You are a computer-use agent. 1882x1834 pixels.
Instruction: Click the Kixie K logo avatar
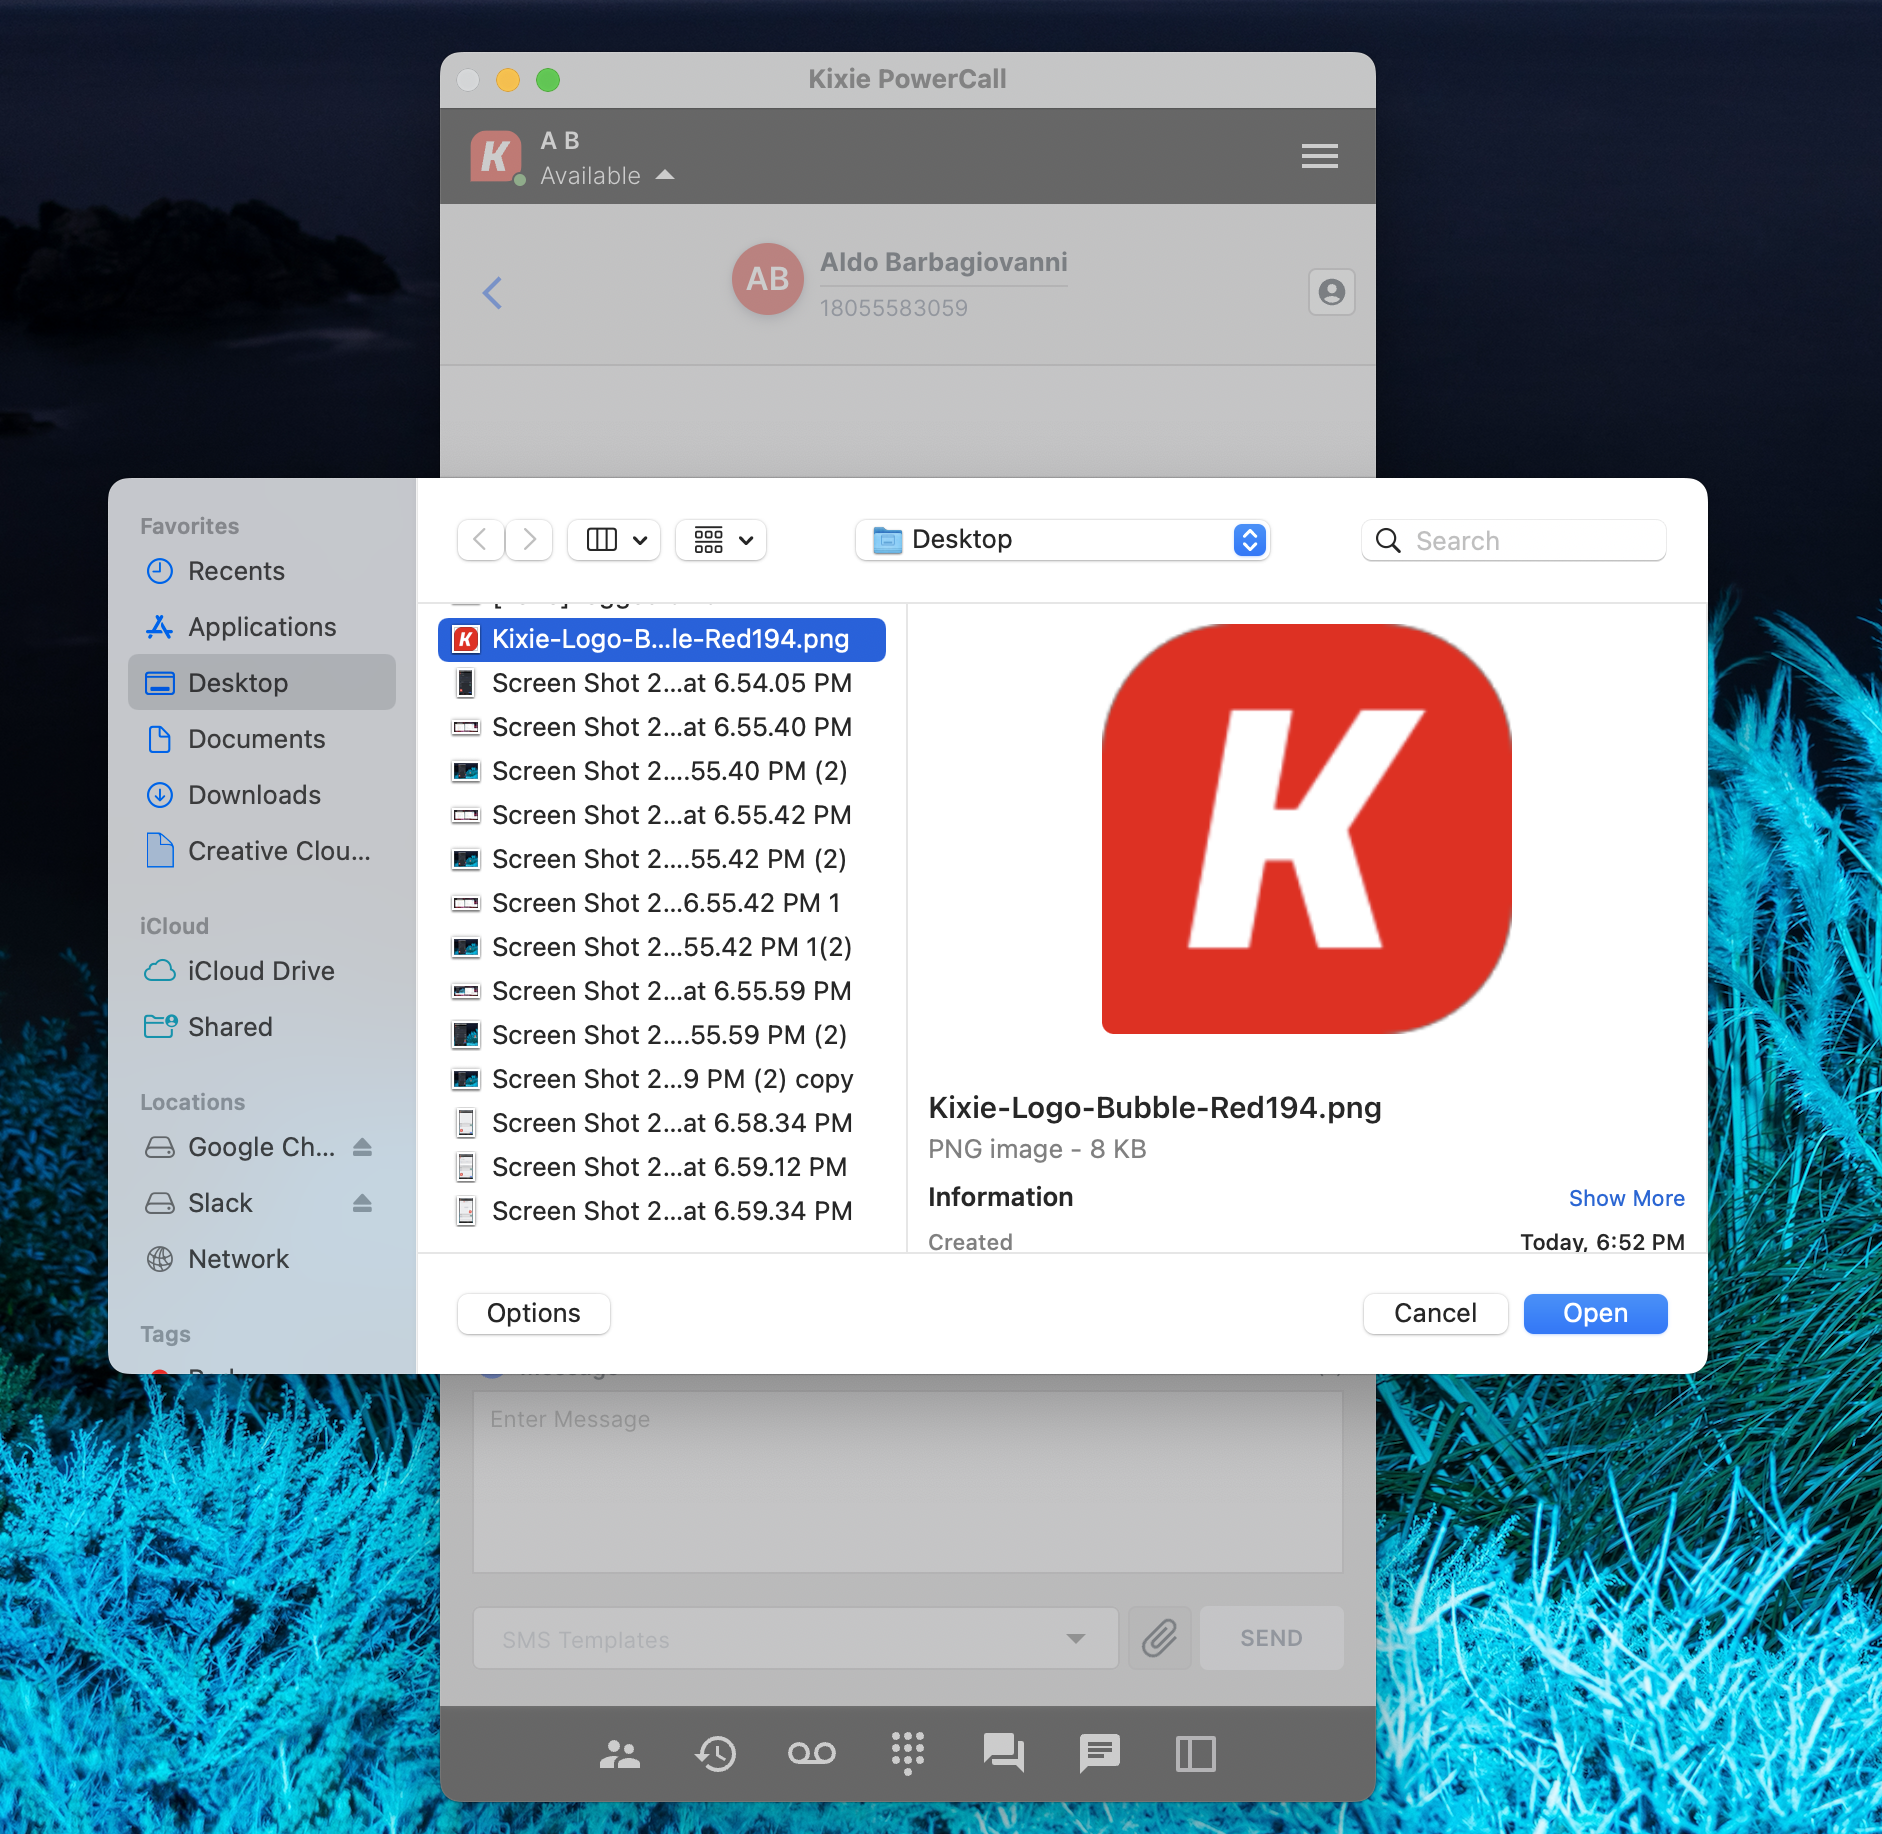(496, 156)
